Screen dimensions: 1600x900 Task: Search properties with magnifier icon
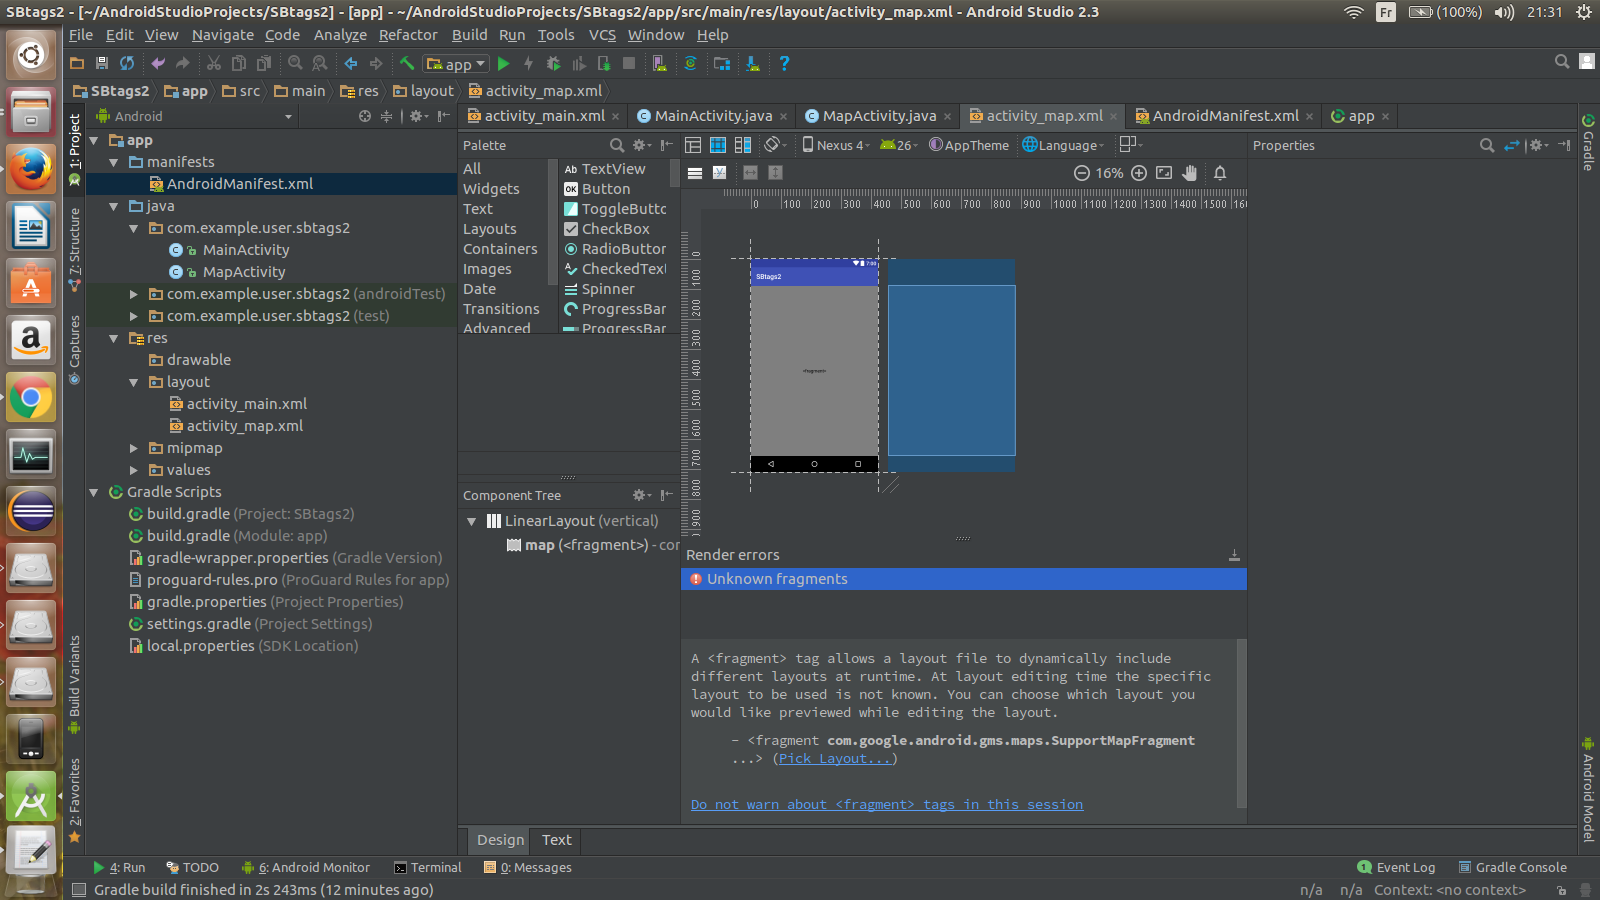click(1487, 145)
